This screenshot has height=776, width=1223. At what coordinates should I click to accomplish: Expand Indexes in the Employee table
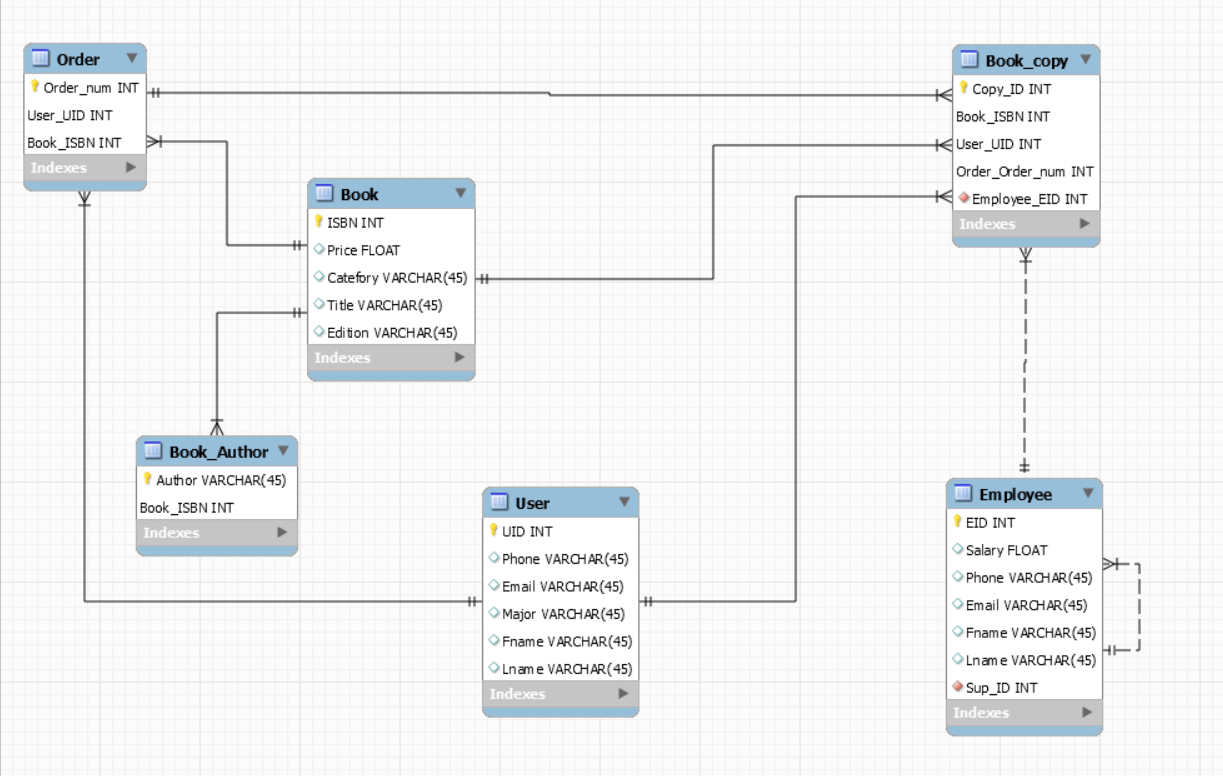point(1084,713)
